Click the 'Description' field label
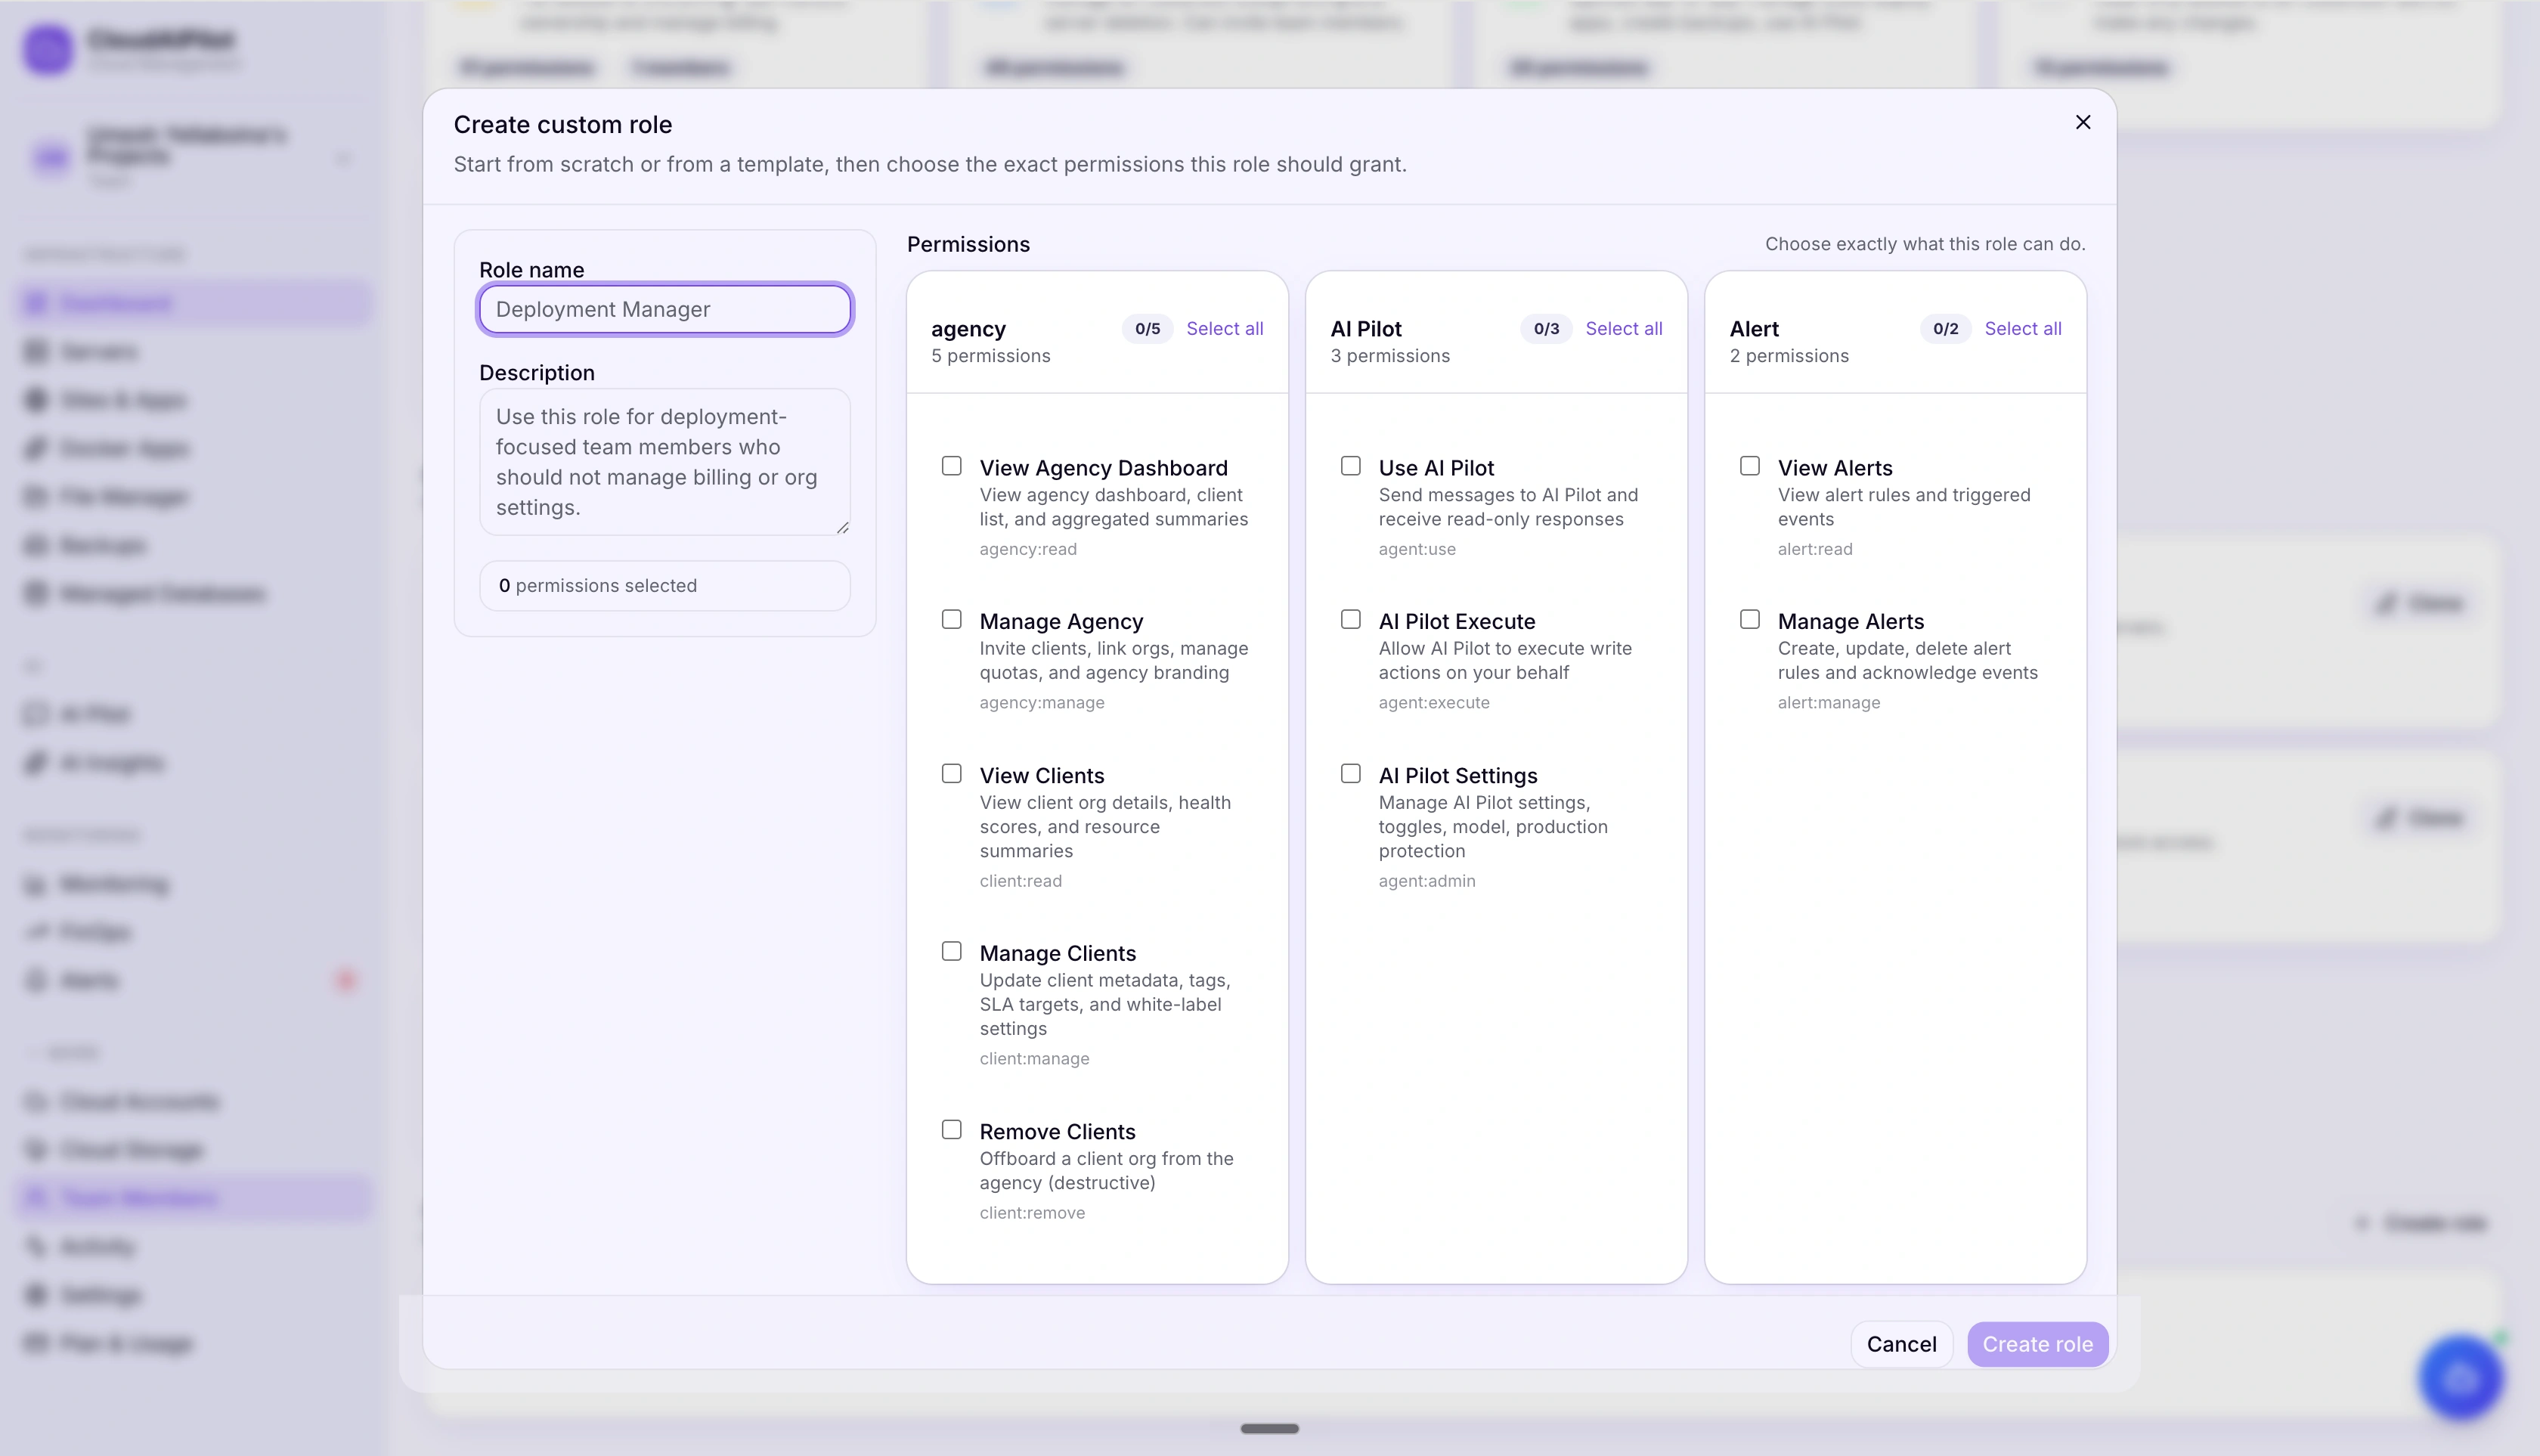The width and height of the screenshot is (2540, 1456). pyautogui.click(x=537, y=373)
